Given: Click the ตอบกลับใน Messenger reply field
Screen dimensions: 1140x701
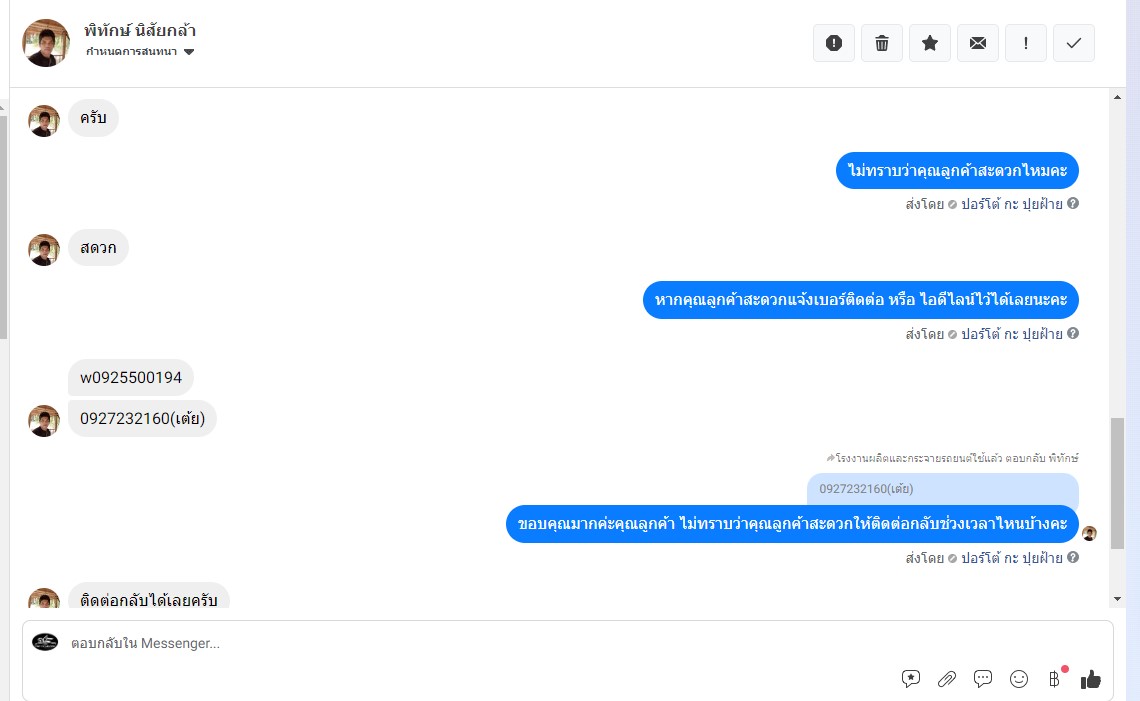Looking at the screenshot, I should 480,644.
